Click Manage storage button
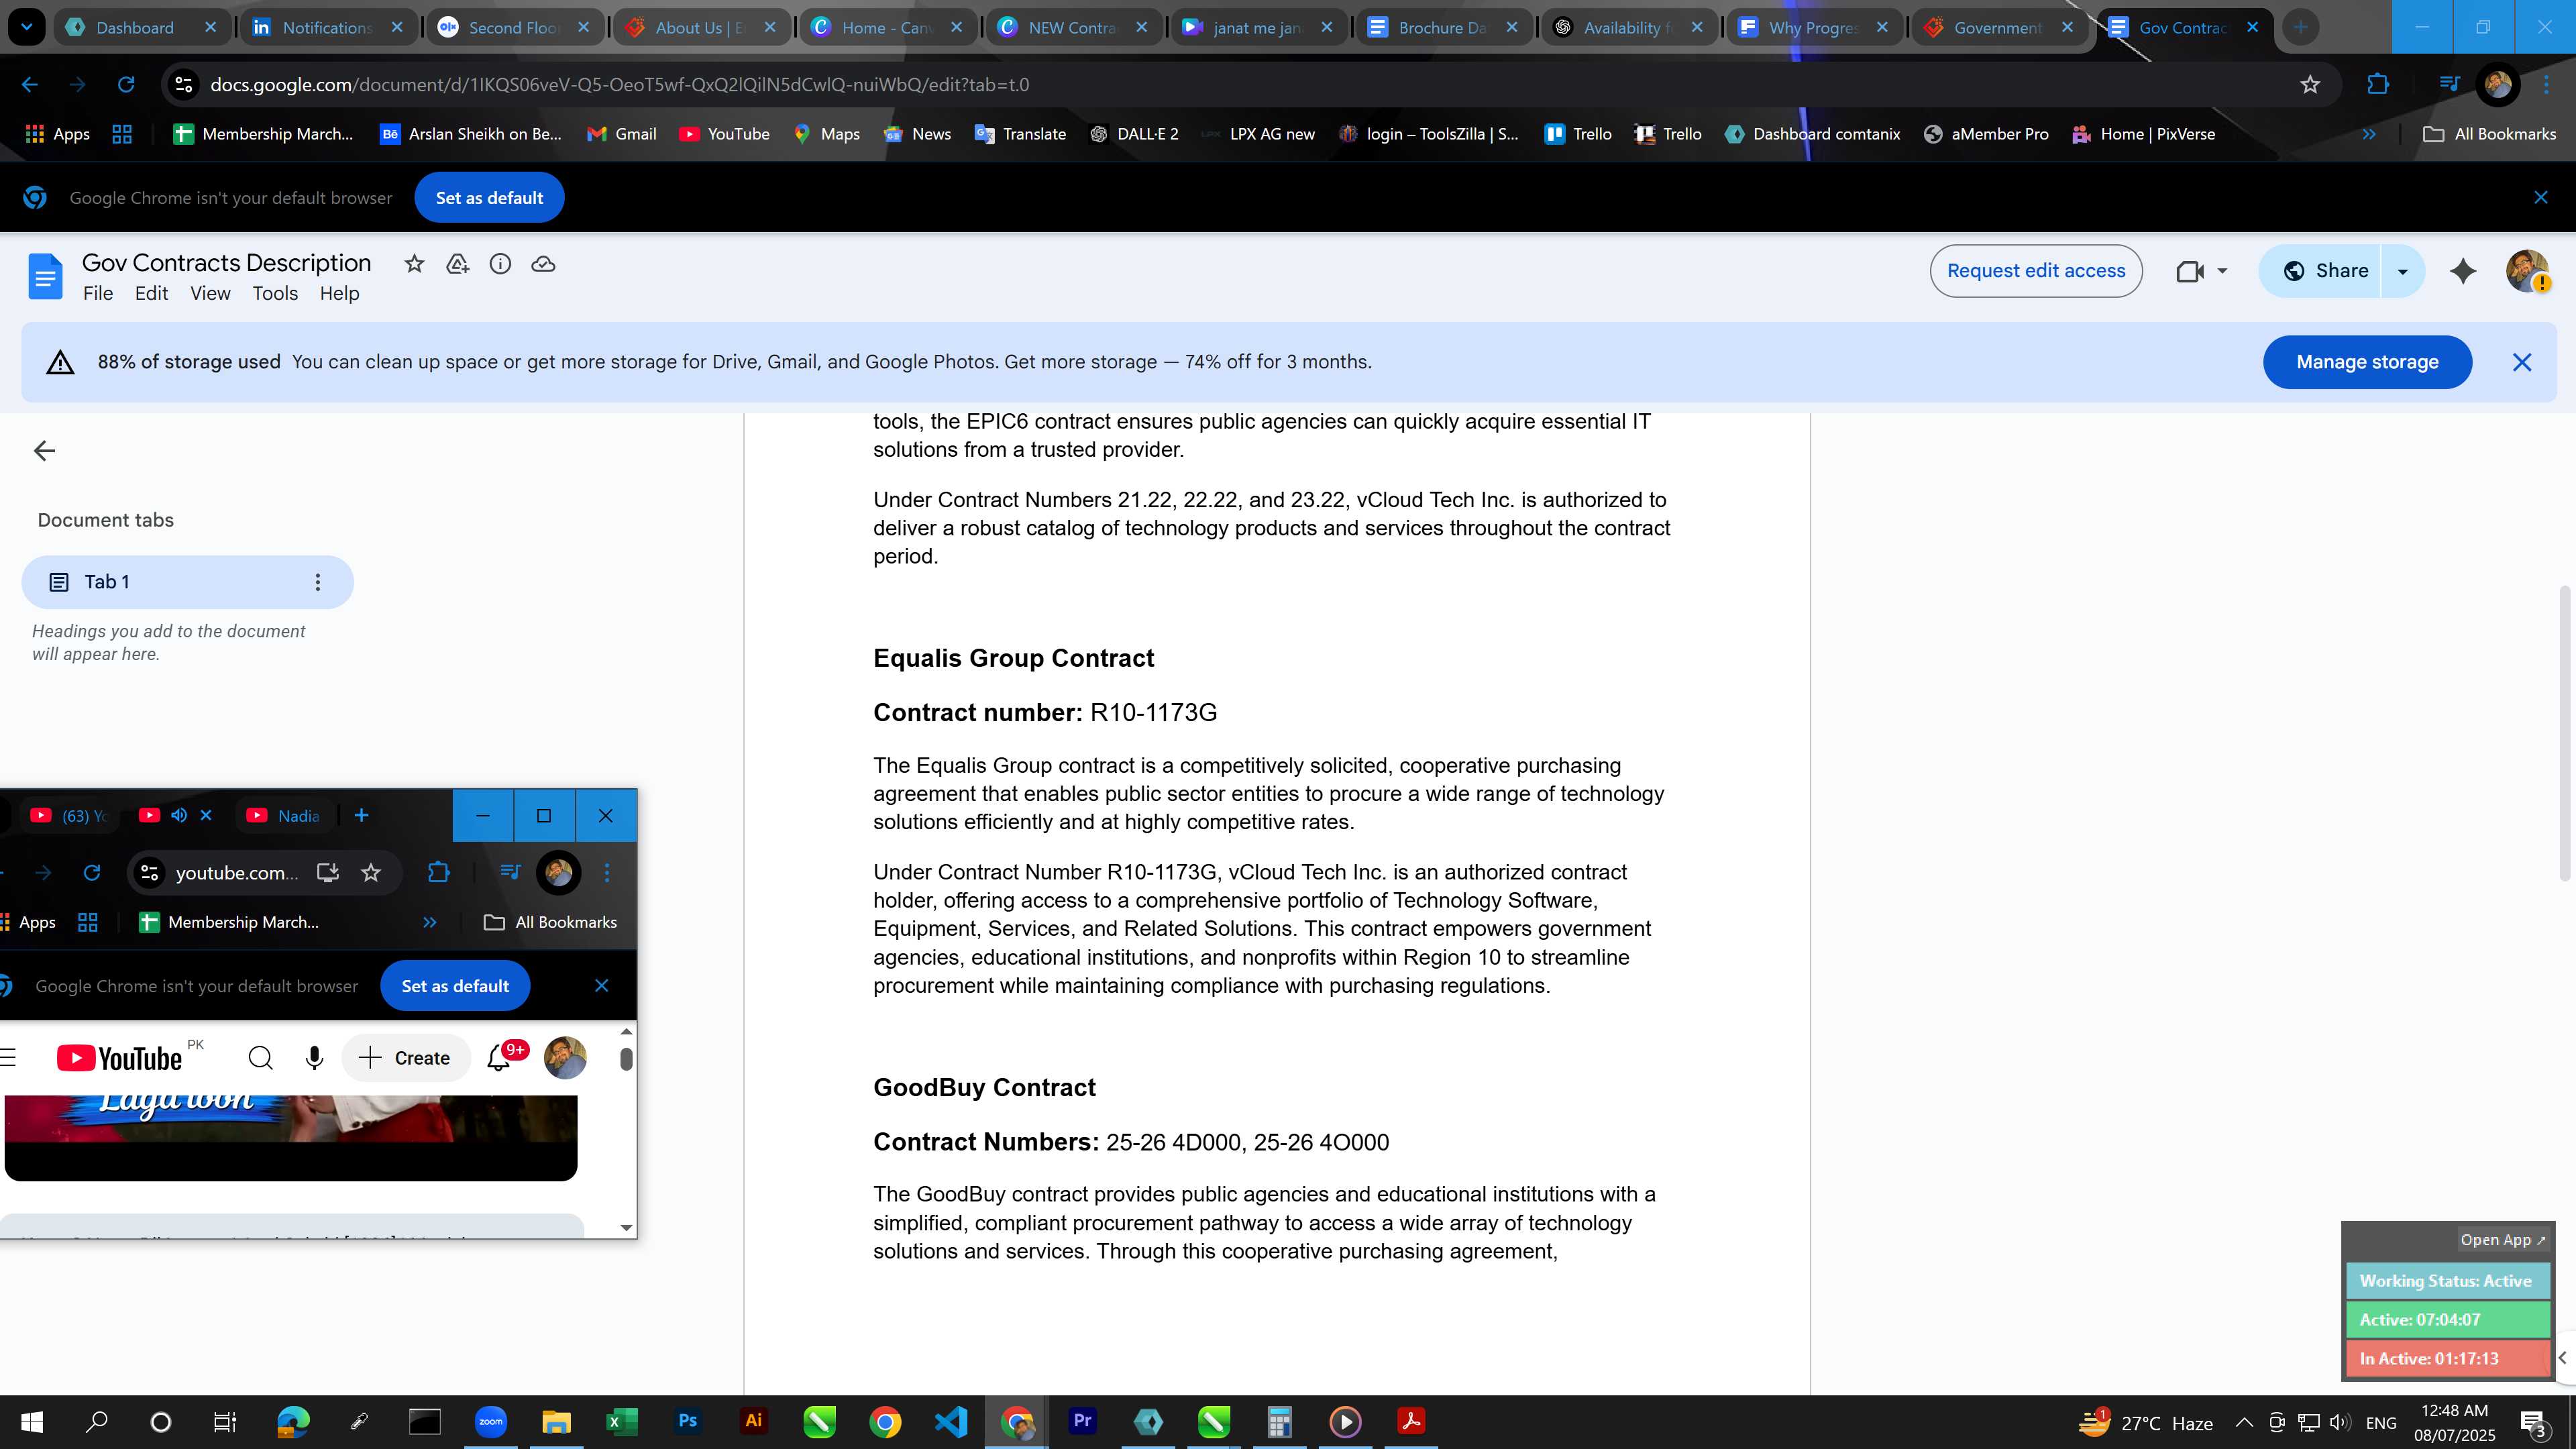 [x=2367, y=362]
